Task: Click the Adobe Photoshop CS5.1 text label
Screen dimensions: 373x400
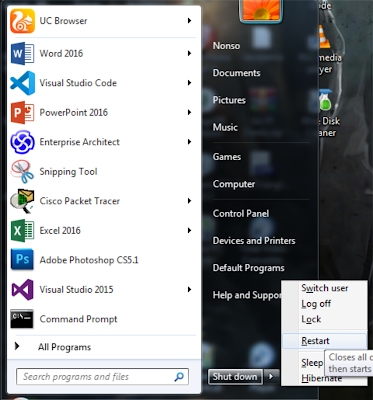Action: (89, 260)
